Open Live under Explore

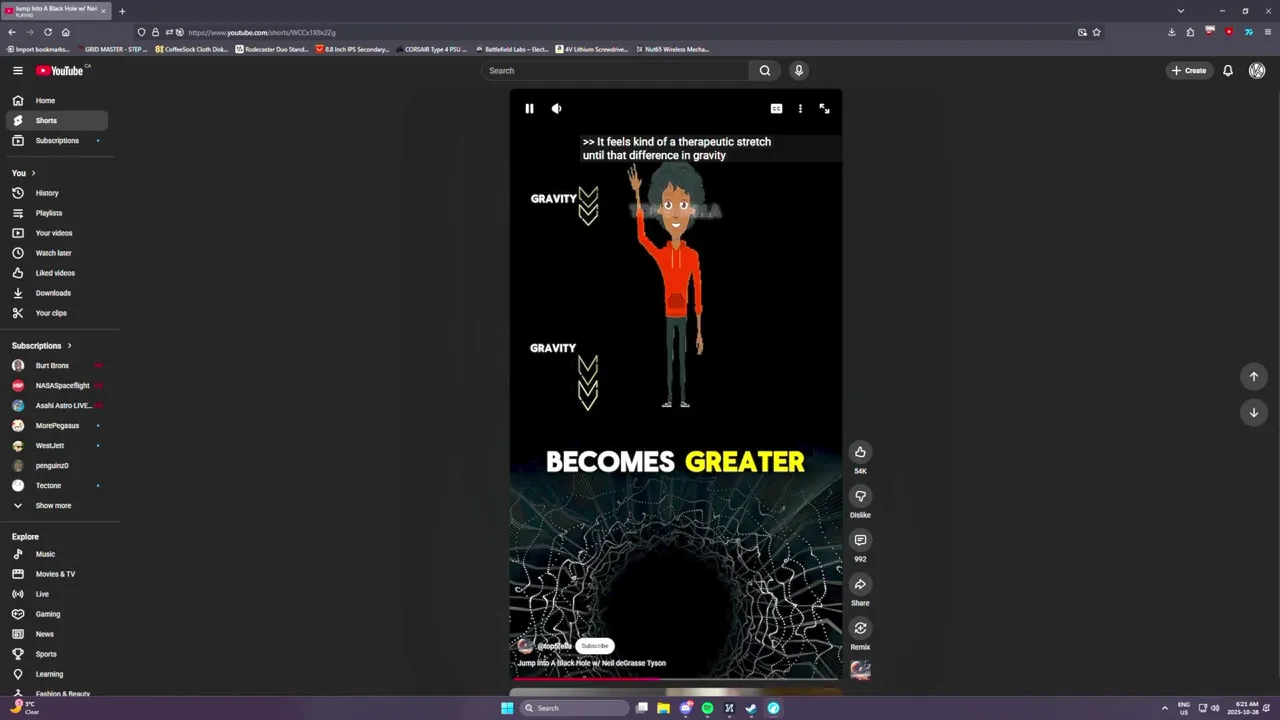(x=57, y=594)
